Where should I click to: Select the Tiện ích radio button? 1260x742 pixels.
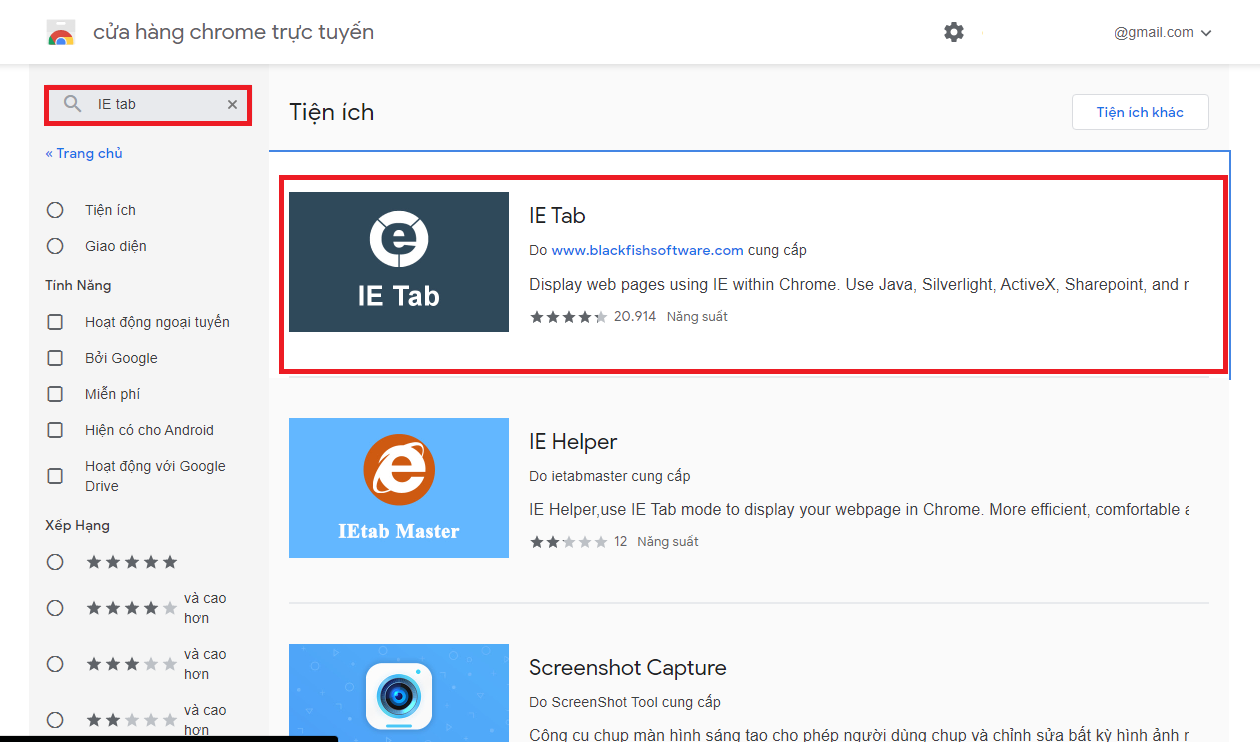(x=55, y=210)
